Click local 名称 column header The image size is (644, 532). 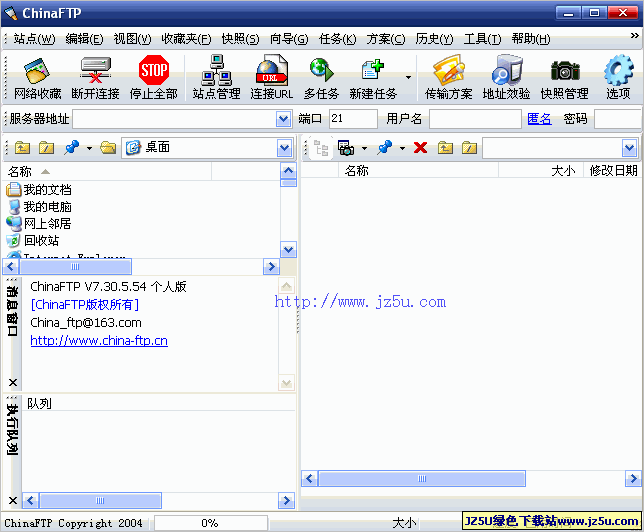point(107,171)
